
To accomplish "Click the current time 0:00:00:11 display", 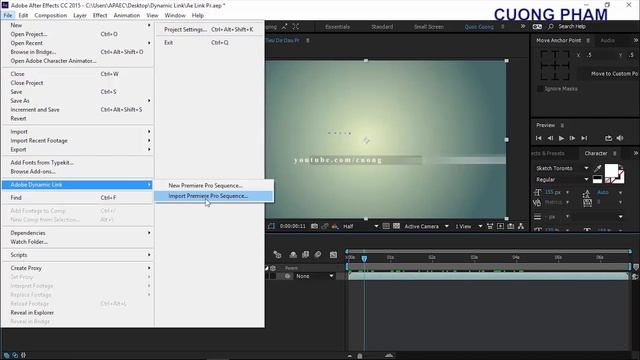I will coord(293,226).
